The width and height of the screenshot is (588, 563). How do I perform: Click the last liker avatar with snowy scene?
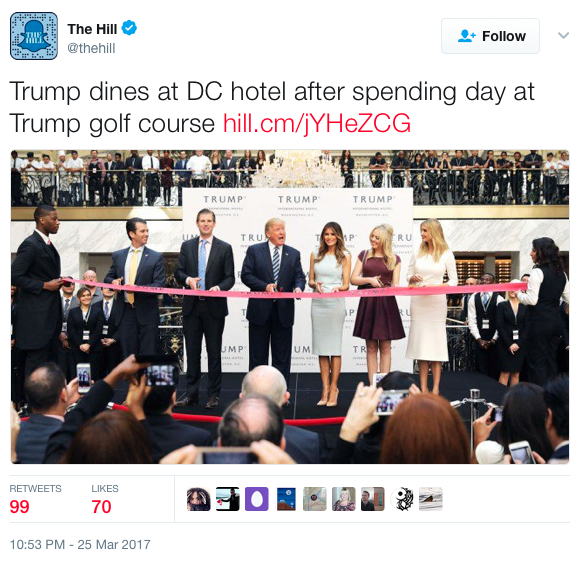430,499
